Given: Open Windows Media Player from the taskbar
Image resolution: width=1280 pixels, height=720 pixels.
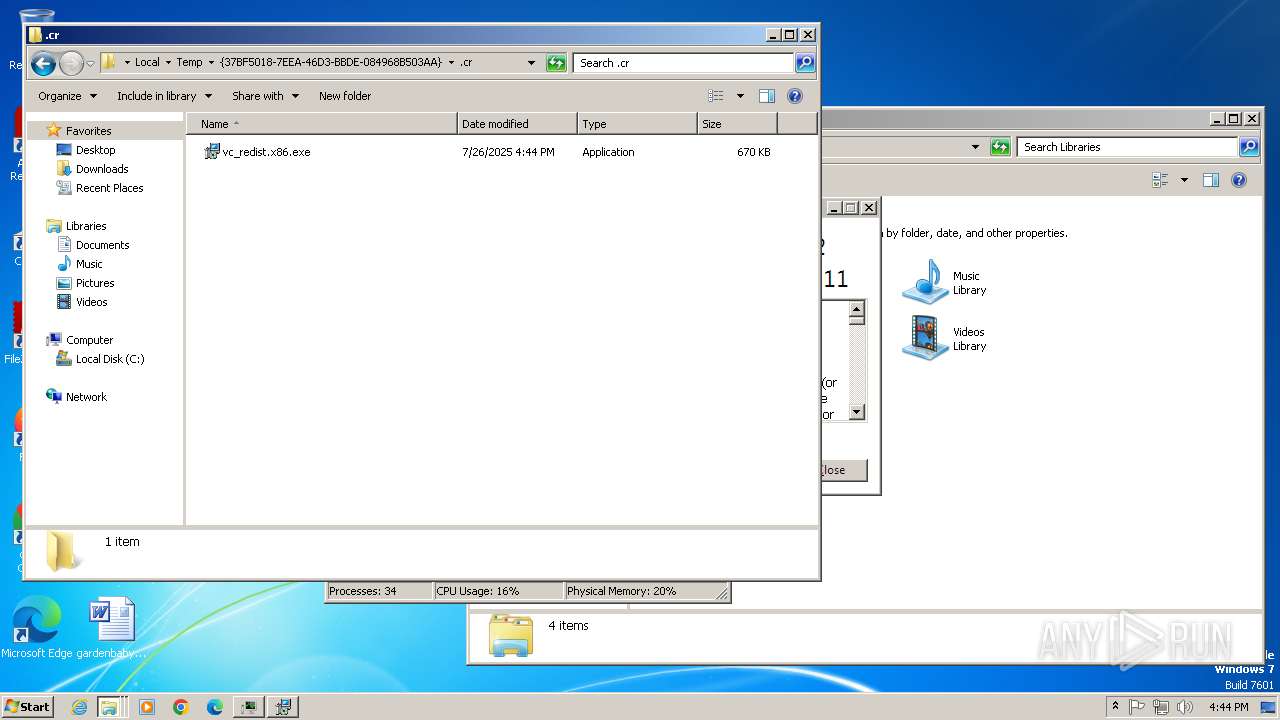Looking at the screenshot, I should (147, 707).
